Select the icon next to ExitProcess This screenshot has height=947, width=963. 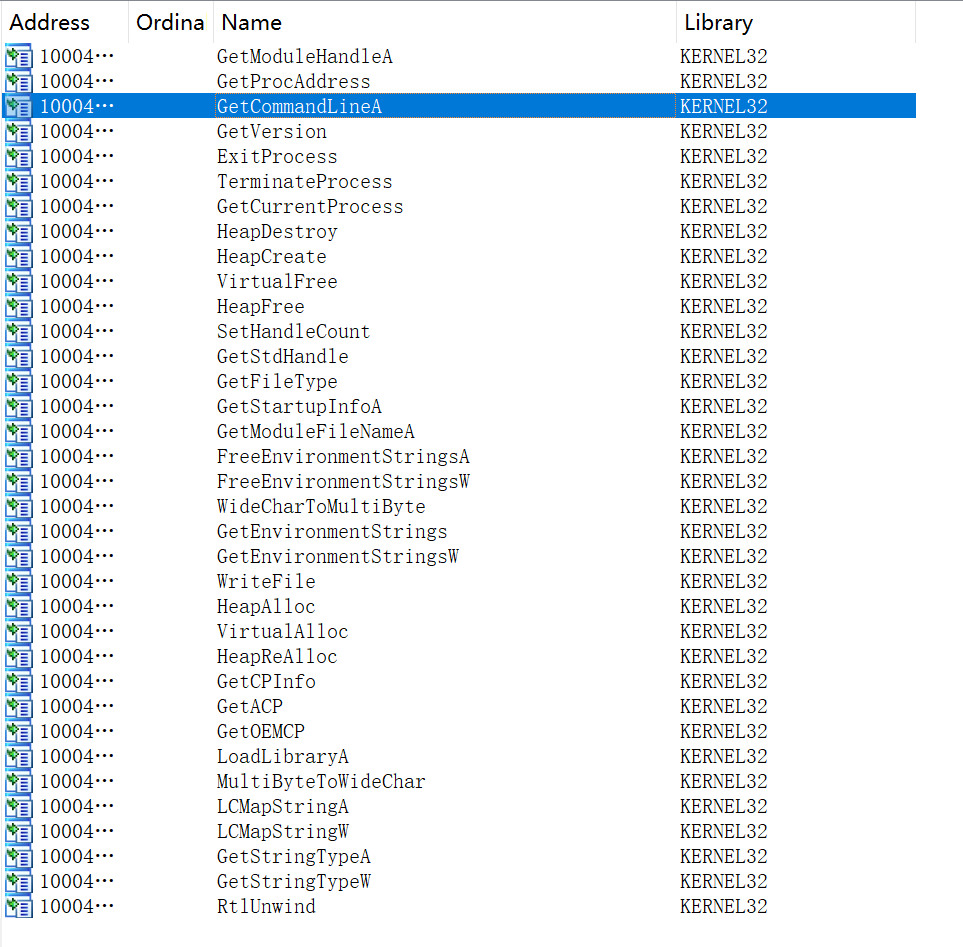[x=18, y=157]
